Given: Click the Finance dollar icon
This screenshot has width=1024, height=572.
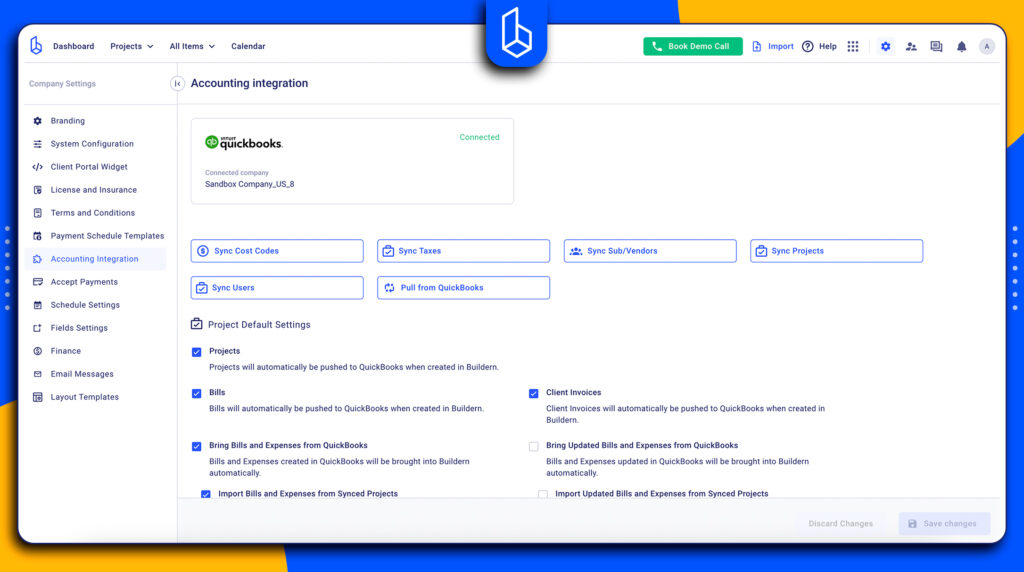Looking at the screenshot, I should point(37,351).
